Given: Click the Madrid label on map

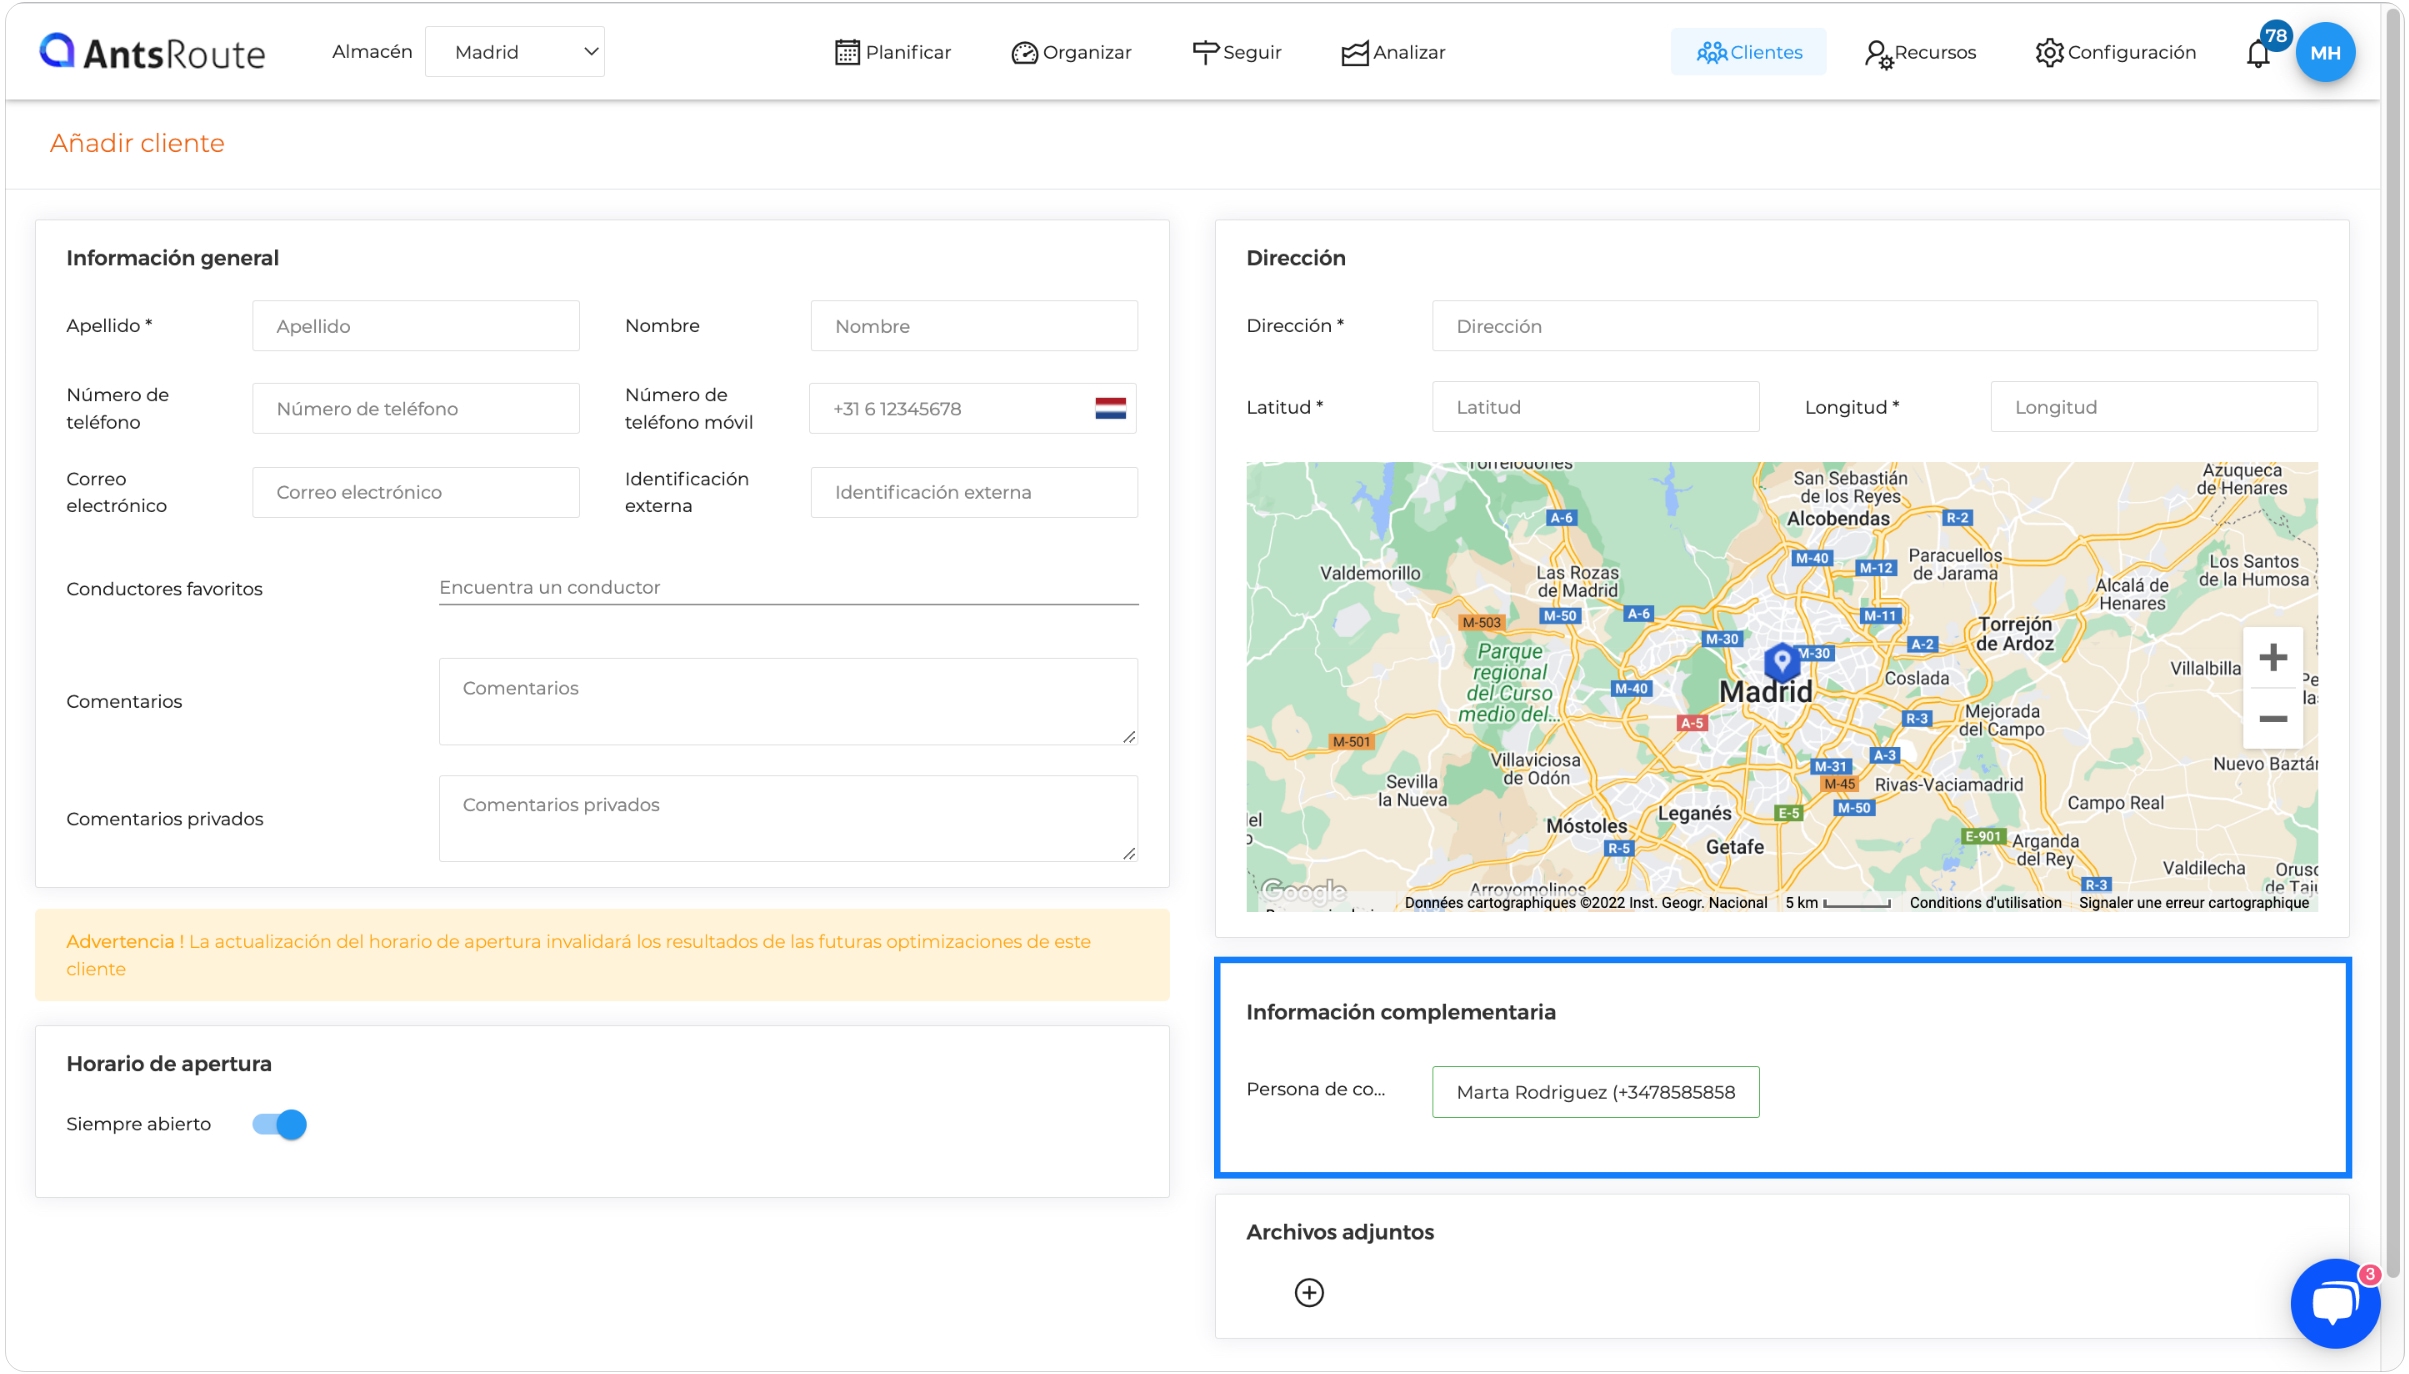Looking at the screenshot, I should click(x=1765, y=692).
